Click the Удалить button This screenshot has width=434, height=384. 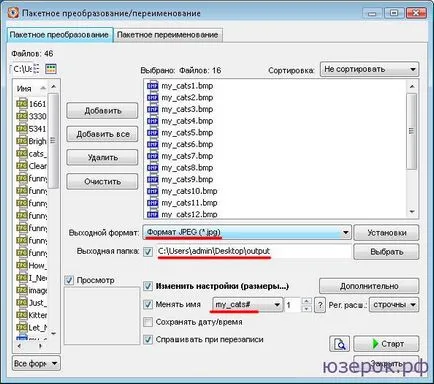pyautogui.click(x=102, y=158)
